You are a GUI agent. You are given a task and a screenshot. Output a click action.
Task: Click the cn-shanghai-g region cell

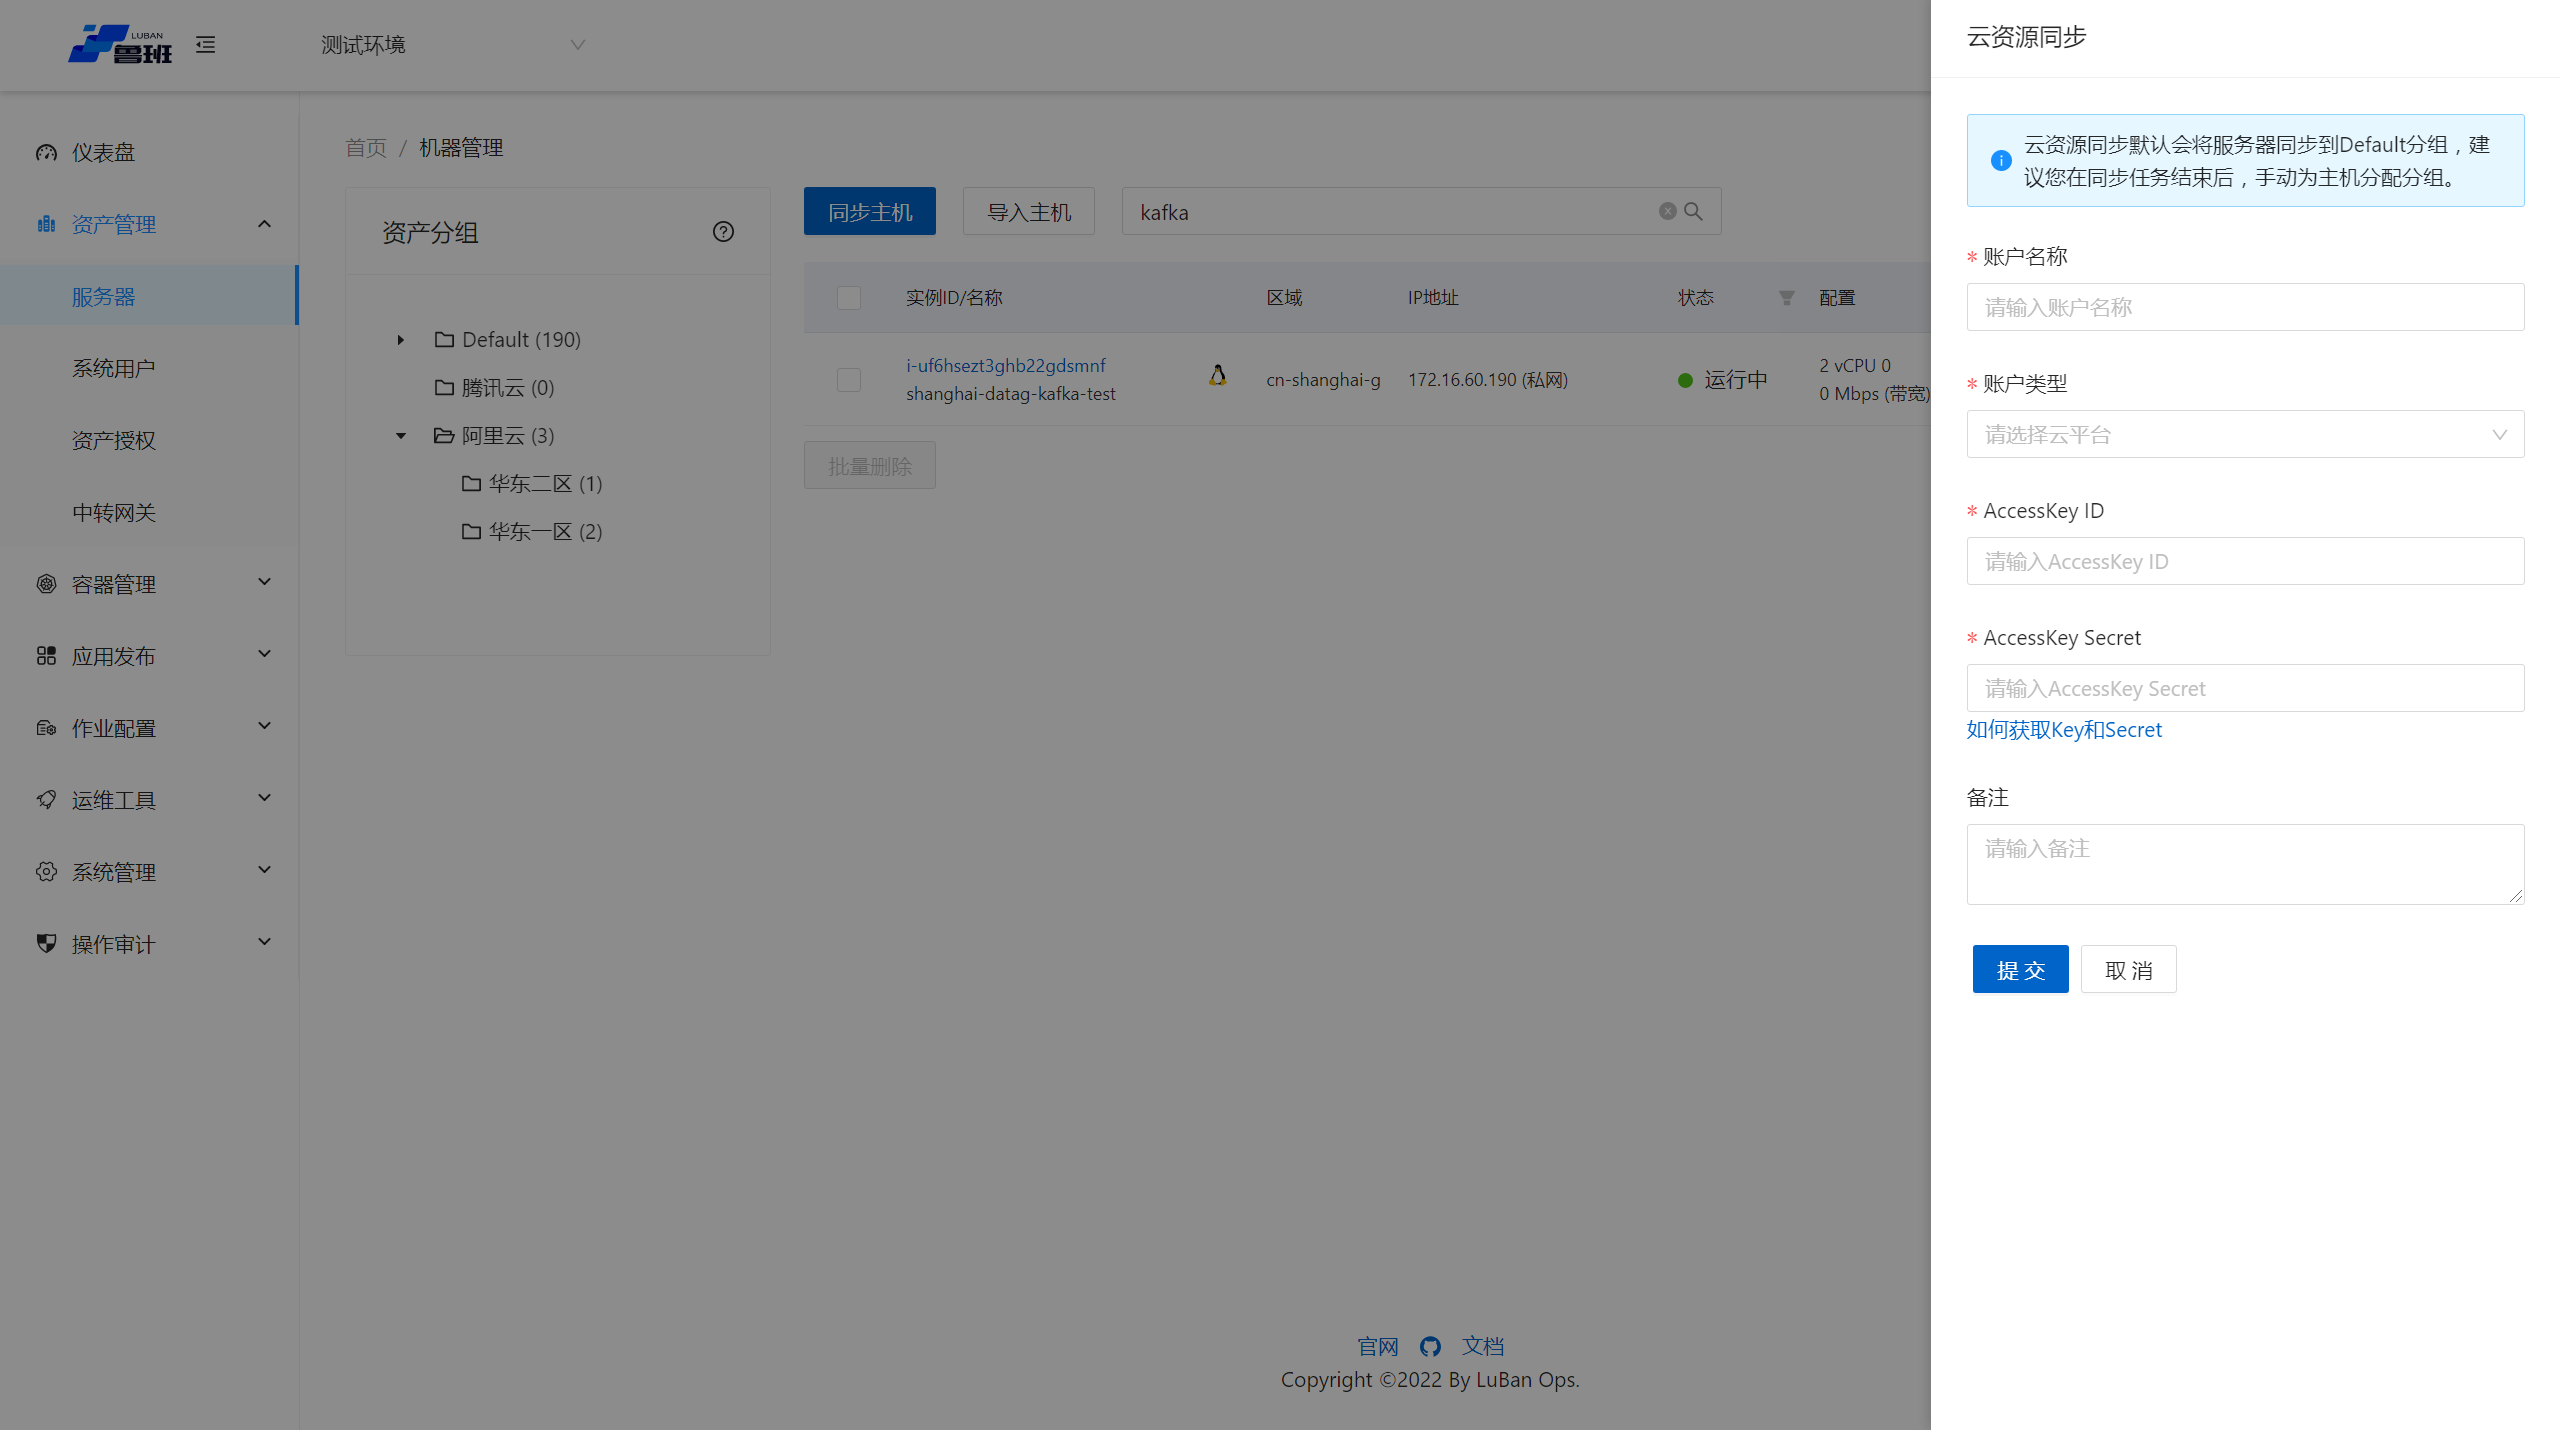[x=1323, y=380]
